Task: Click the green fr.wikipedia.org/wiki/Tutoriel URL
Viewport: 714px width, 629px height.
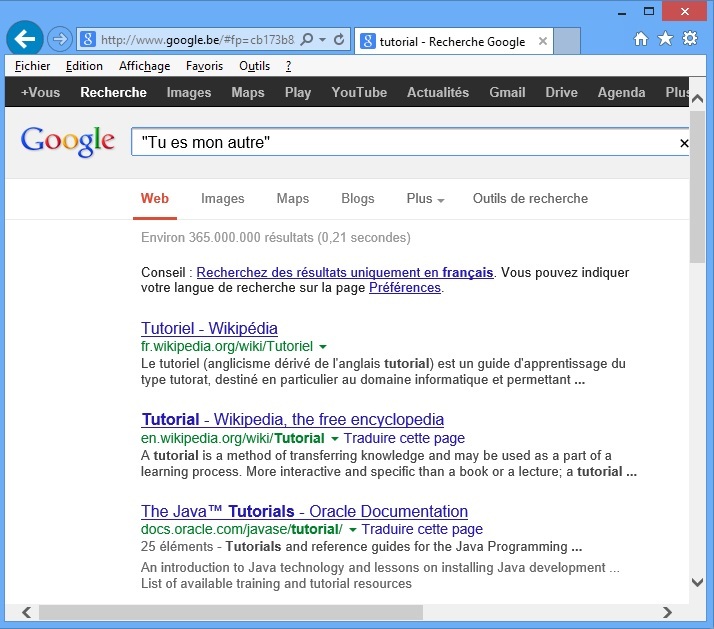Action: [x=227, y=347]
